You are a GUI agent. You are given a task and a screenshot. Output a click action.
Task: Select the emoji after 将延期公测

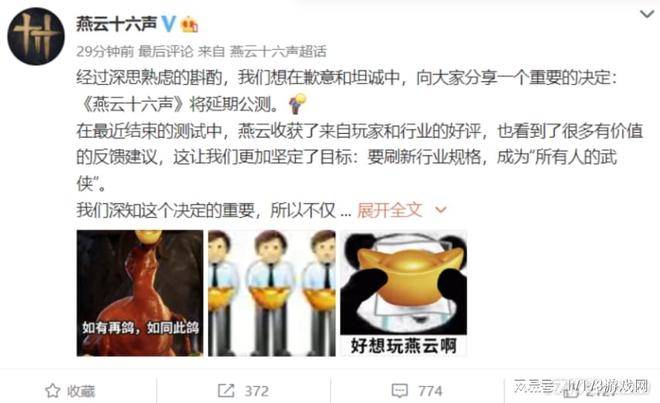(298, 104)
